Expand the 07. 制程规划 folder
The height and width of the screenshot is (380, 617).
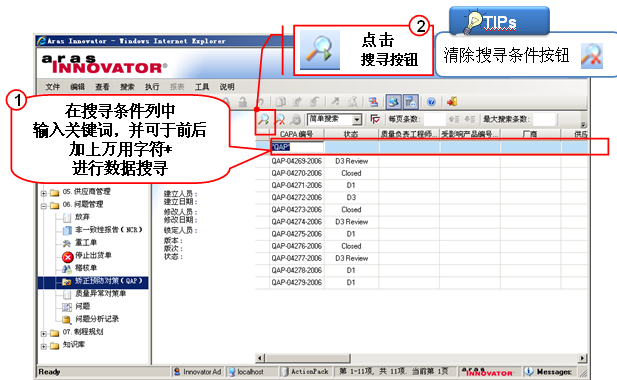coord(44,333)
